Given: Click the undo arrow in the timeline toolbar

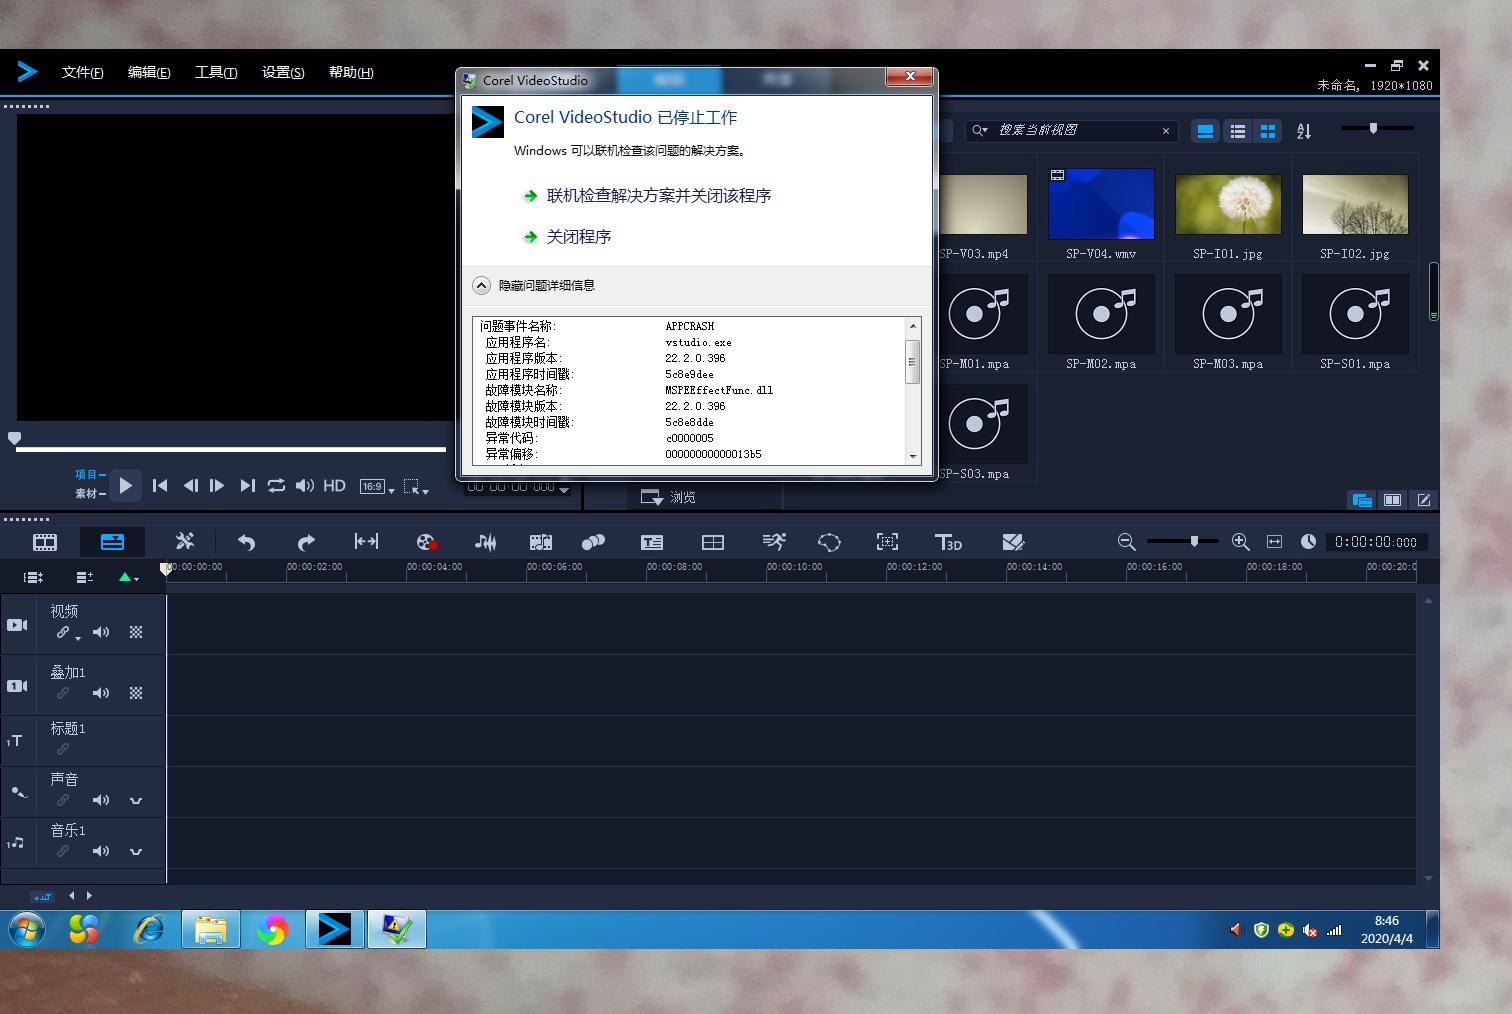Looking at the screenshot, I should pyautogui.click(x=246, y=542).
